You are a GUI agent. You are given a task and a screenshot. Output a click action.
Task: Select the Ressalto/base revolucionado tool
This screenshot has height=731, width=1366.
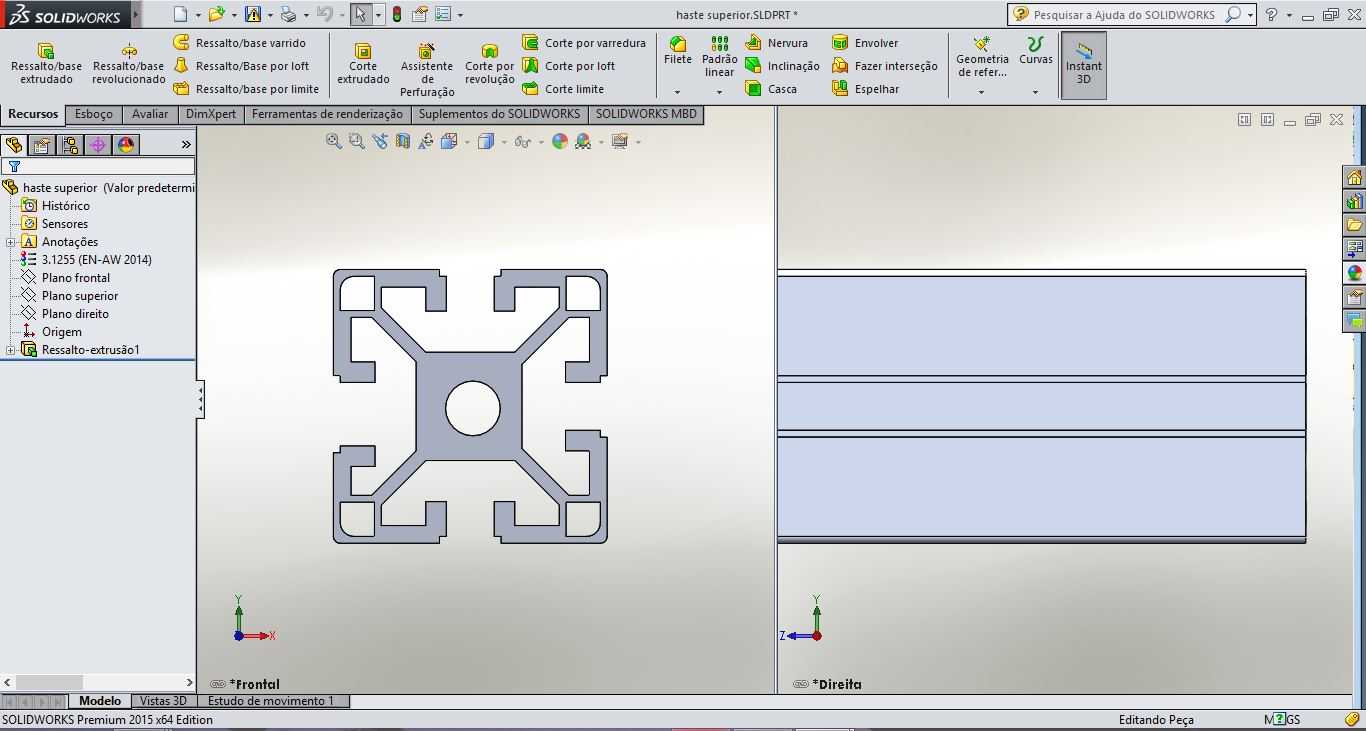128,64
